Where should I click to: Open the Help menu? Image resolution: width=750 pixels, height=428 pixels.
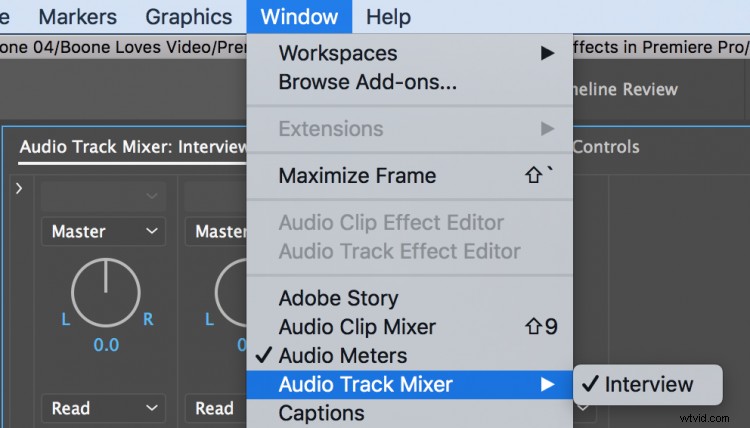pos(388,17)
